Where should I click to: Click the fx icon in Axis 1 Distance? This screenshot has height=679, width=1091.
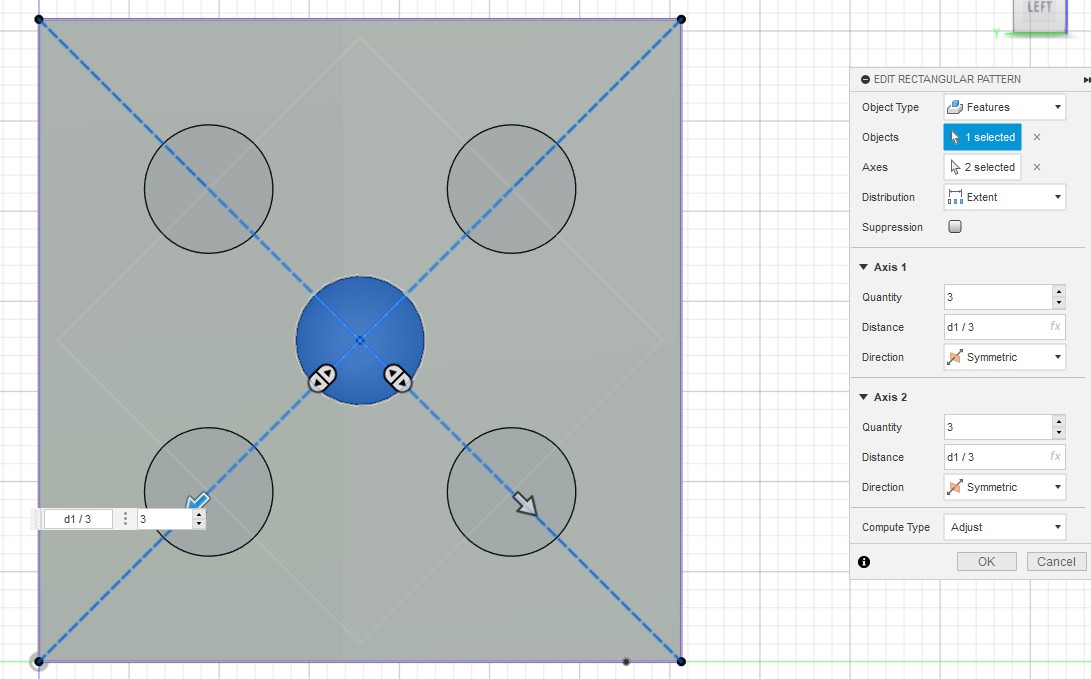pos(1055,327)
